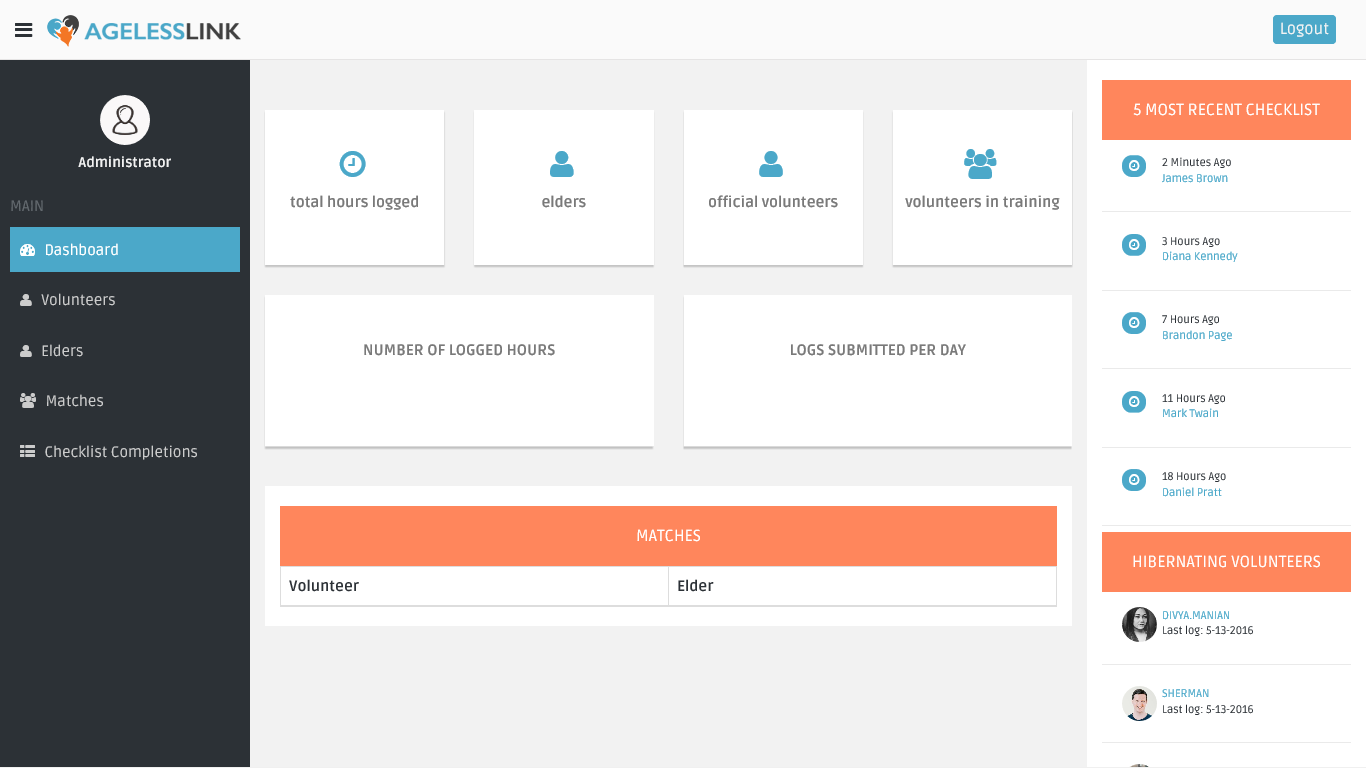
Task: Click the volunteers in training group icon
Action: click(980, 163)
